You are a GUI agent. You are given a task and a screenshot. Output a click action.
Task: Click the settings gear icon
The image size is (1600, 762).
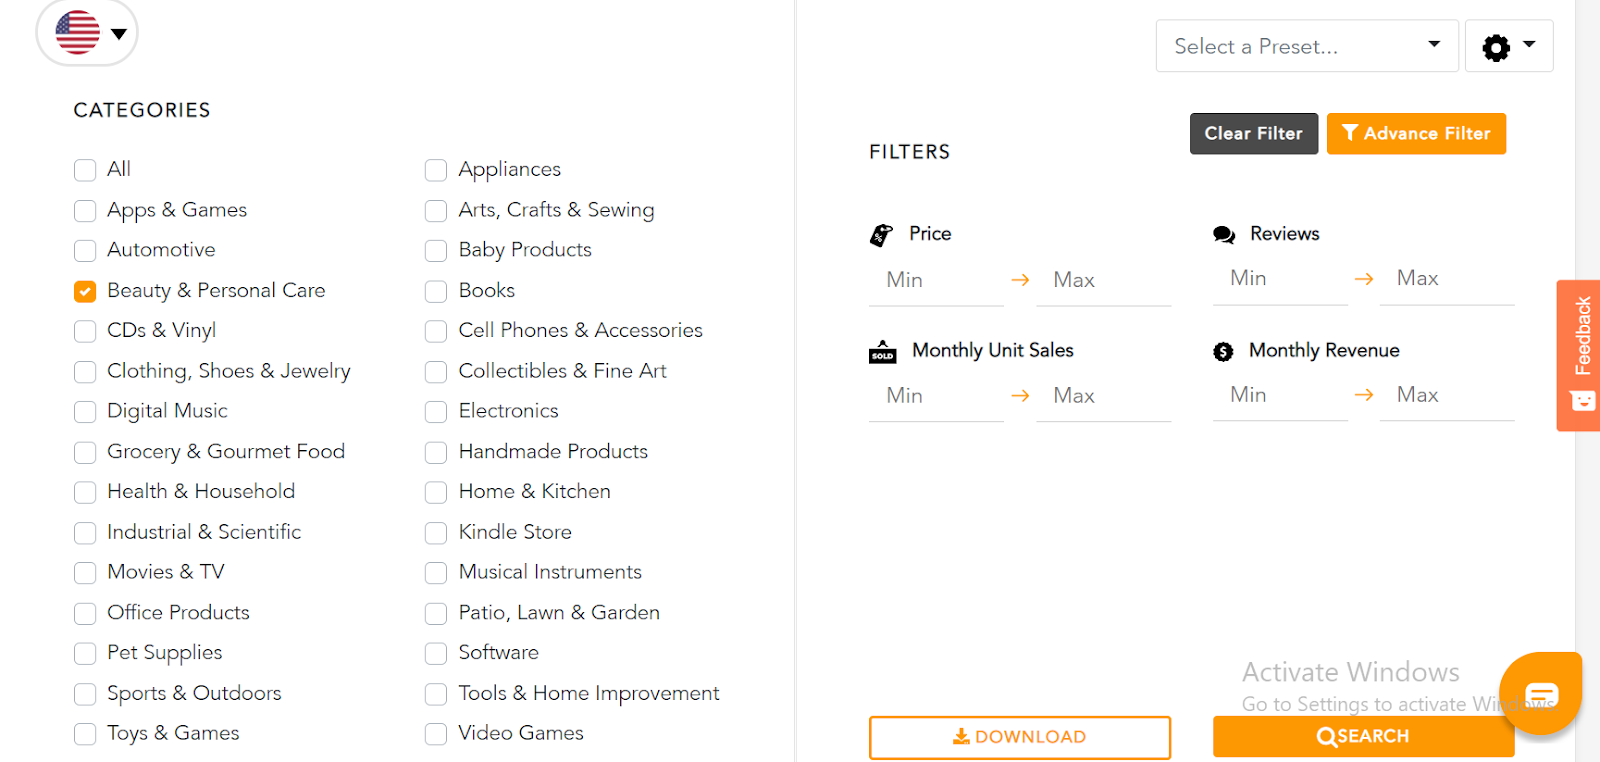1496,47
